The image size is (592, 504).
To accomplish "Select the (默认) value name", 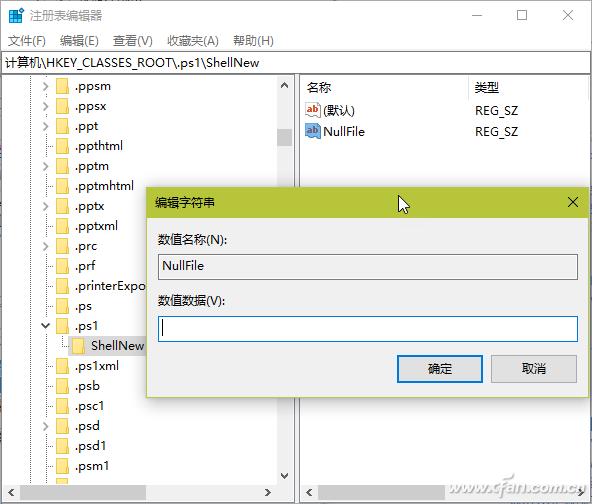I will pos(339,111).
